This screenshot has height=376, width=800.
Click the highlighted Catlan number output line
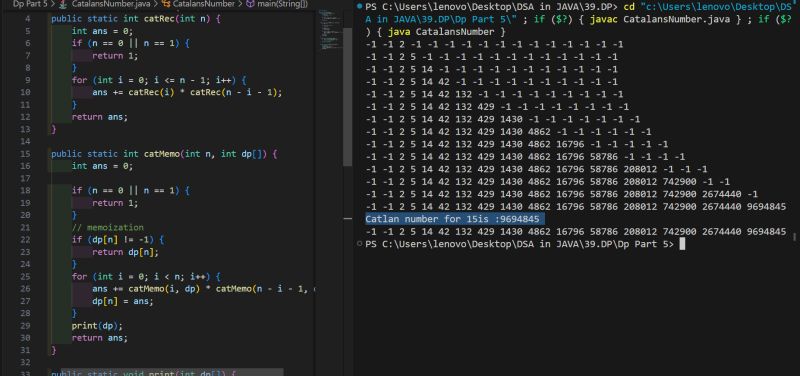[455, 219]
